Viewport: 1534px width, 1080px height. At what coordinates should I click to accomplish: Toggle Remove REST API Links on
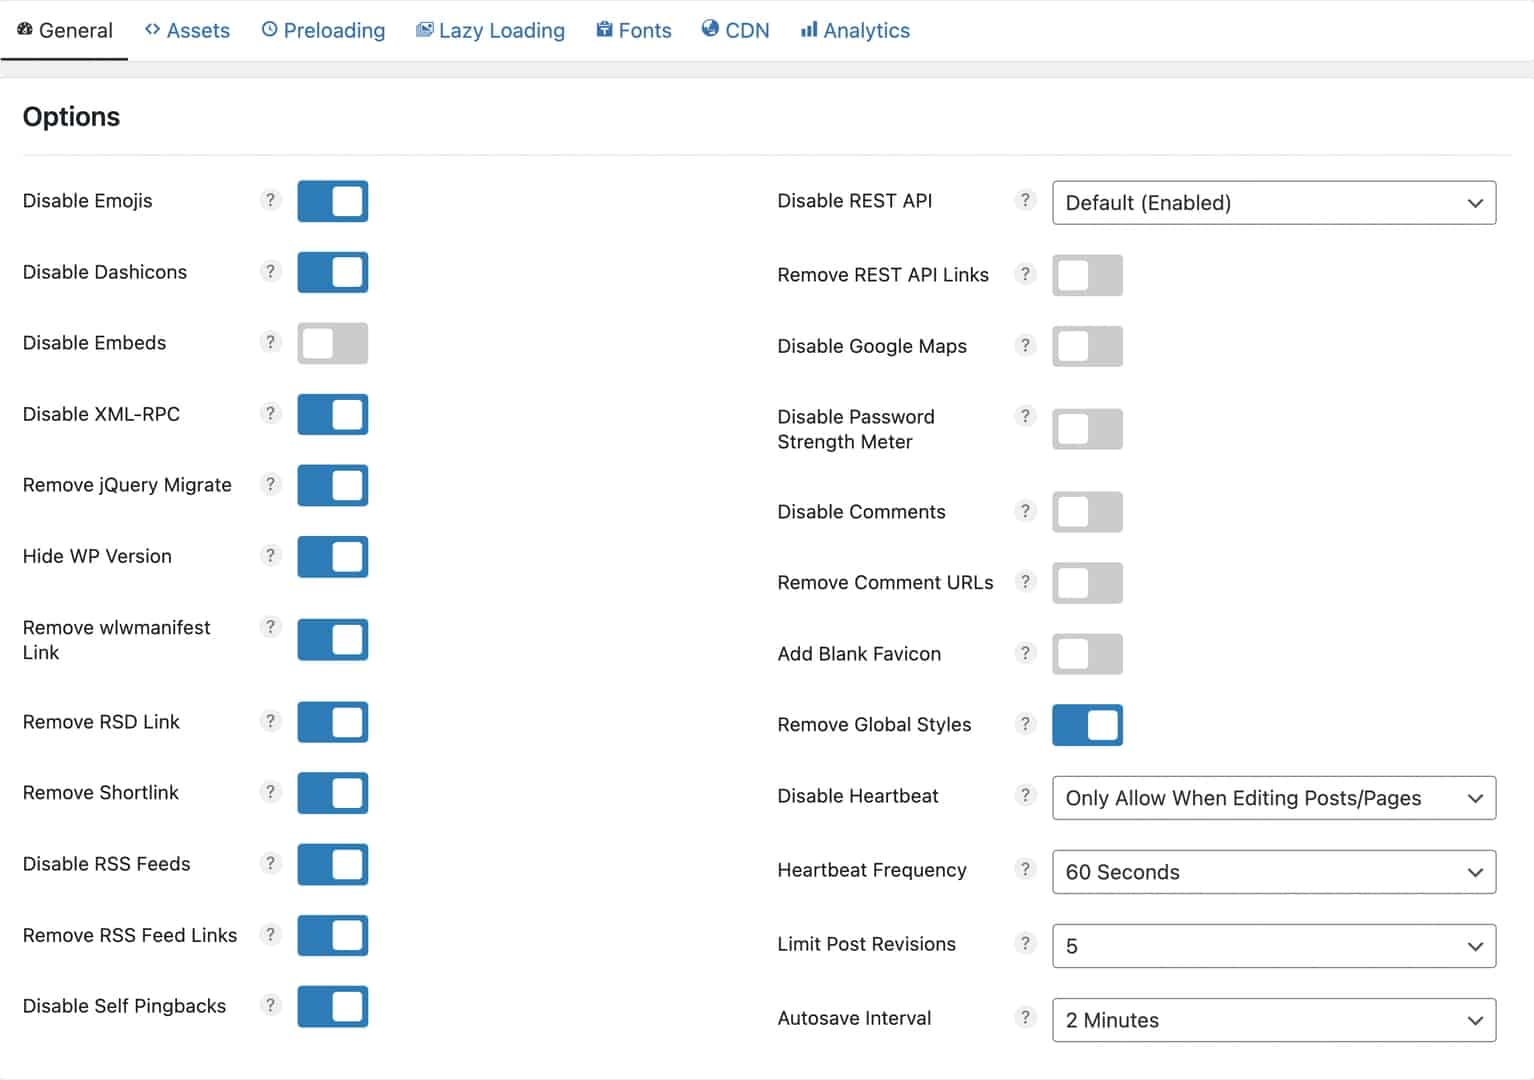pyautogui.click(x=1088, y=275)
